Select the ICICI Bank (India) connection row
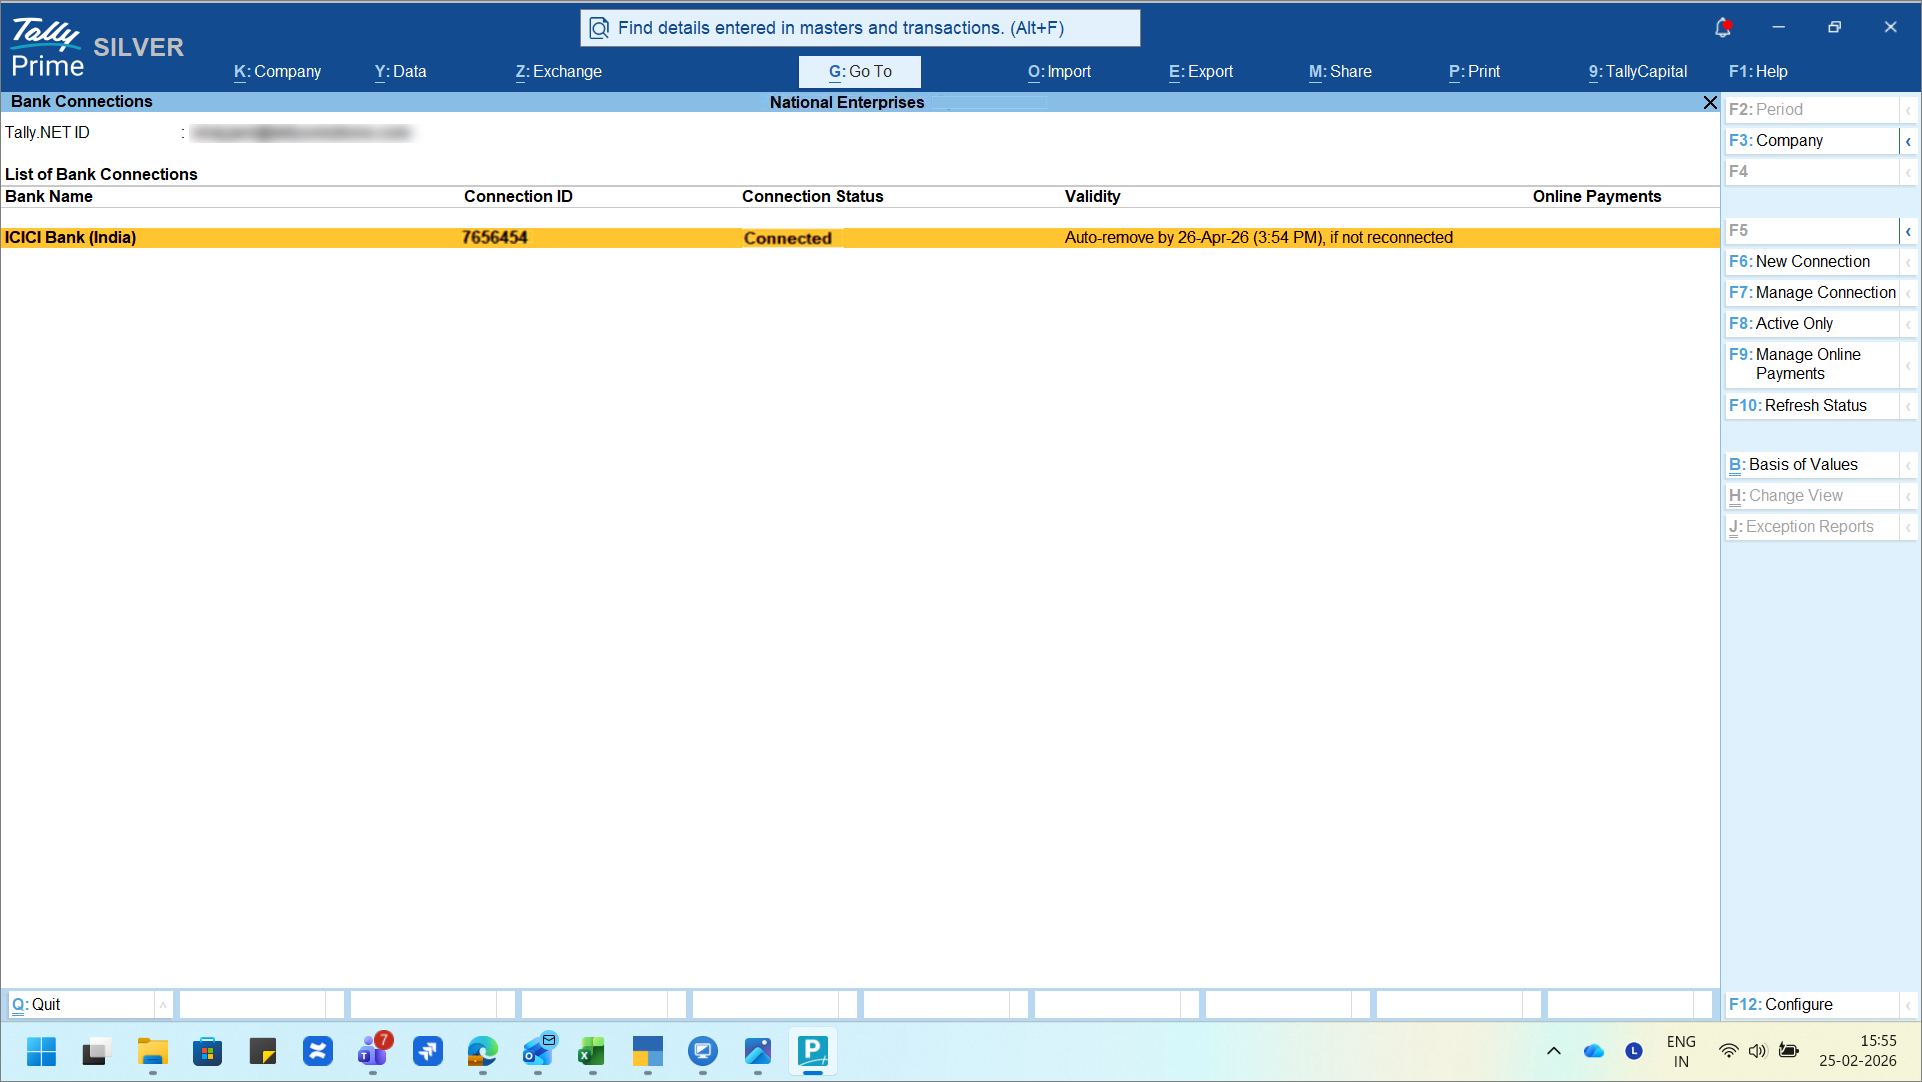The width and height of the screenshot is (1922, 1082). pos(400,237)
